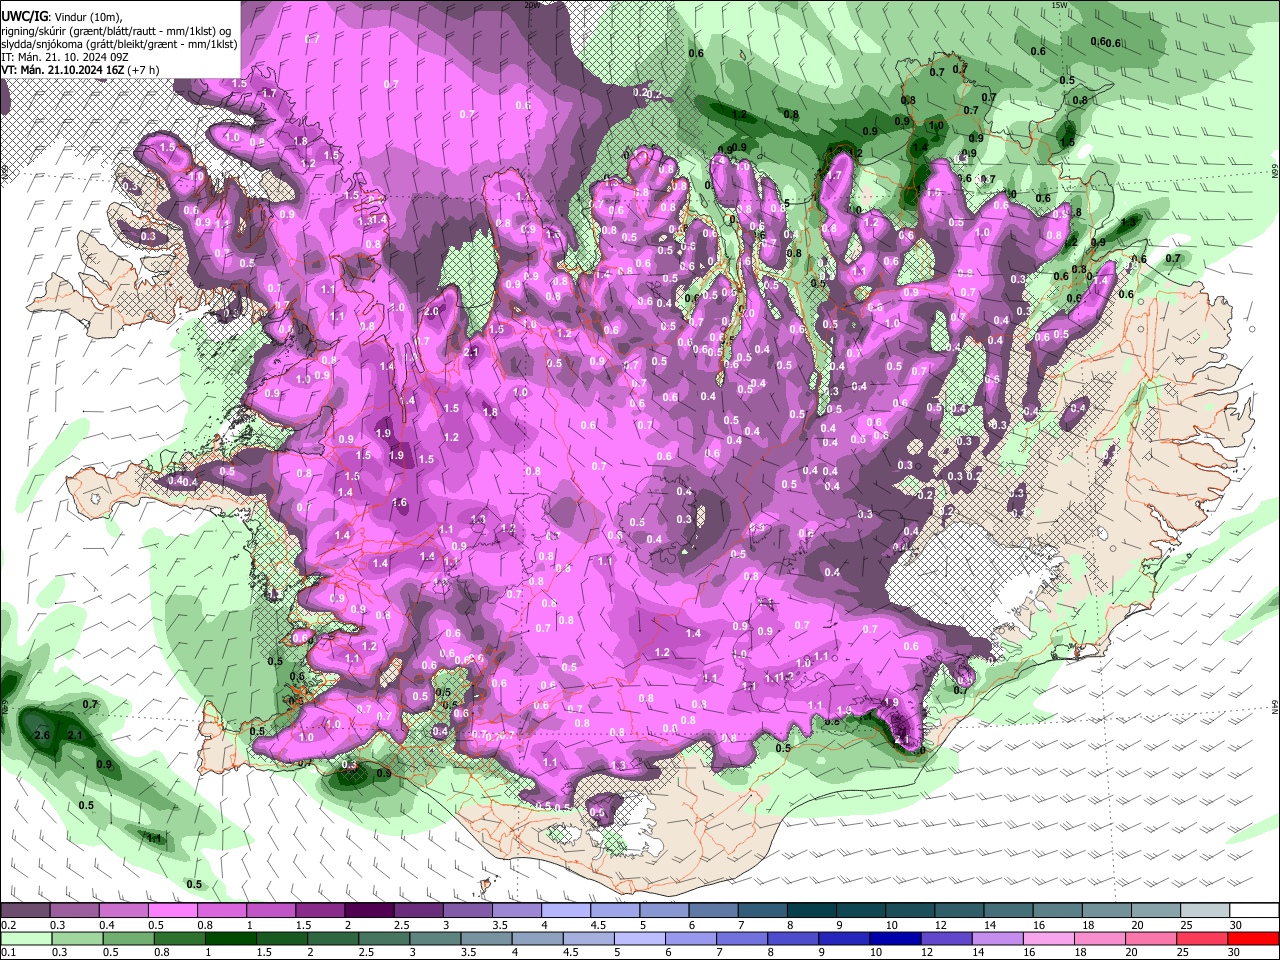Click the 20W longitude label
Viewport: 1280px width, 960px height.
[531, 5]
